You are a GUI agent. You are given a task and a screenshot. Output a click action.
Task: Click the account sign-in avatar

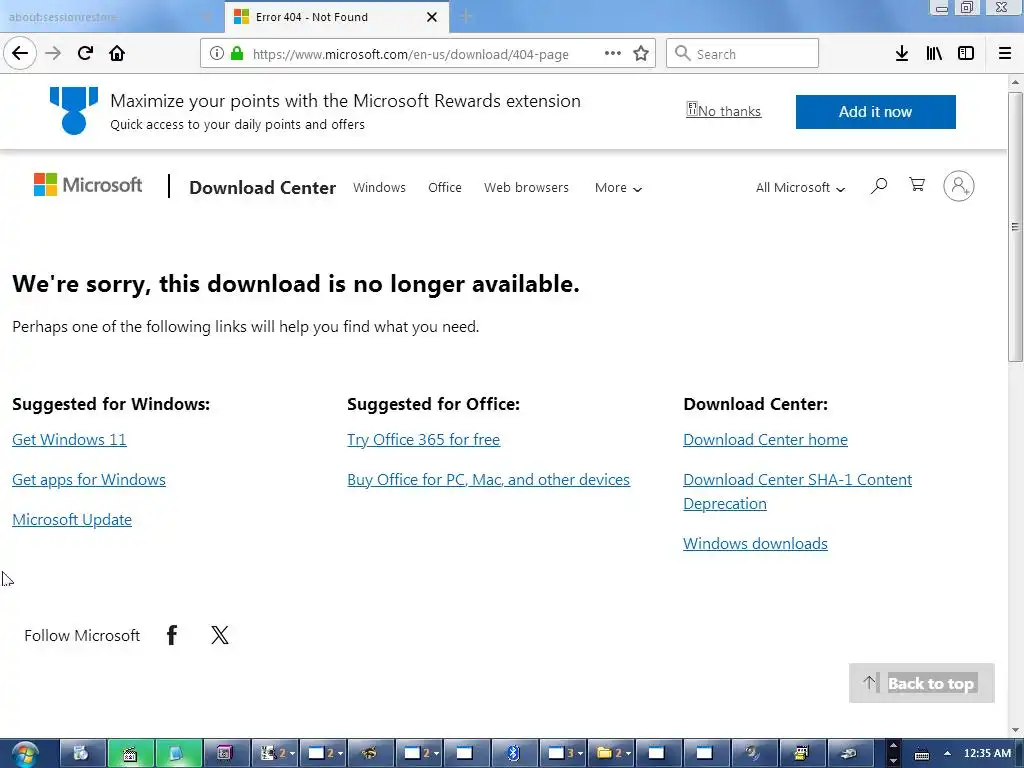click(959, 186)
